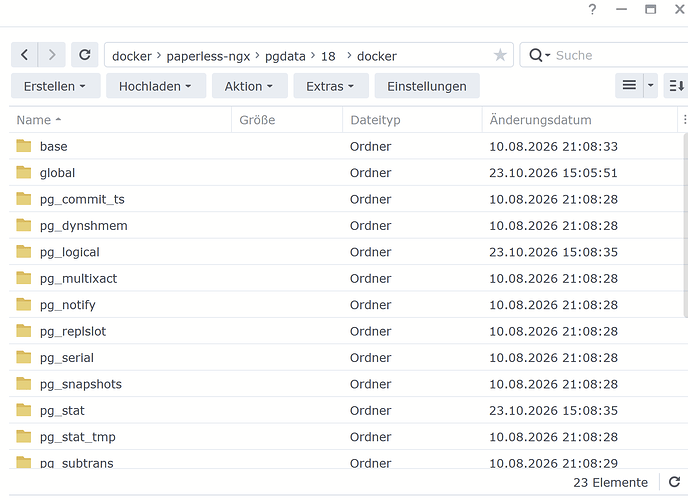Select the pg_stat folder icon
The width and height of the screenshot is (688, 500).
pyautogui.click(x=24, y=410)
